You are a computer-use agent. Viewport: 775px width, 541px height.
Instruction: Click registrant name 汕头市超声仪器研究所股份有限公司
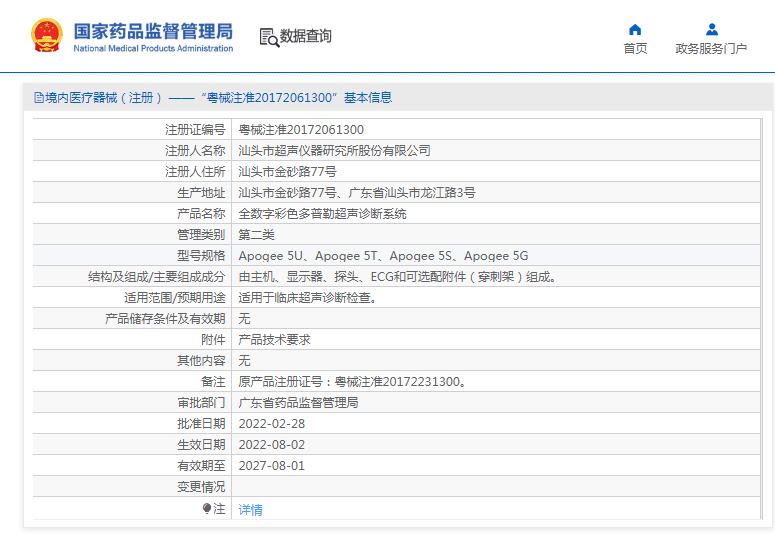point(334,151)
